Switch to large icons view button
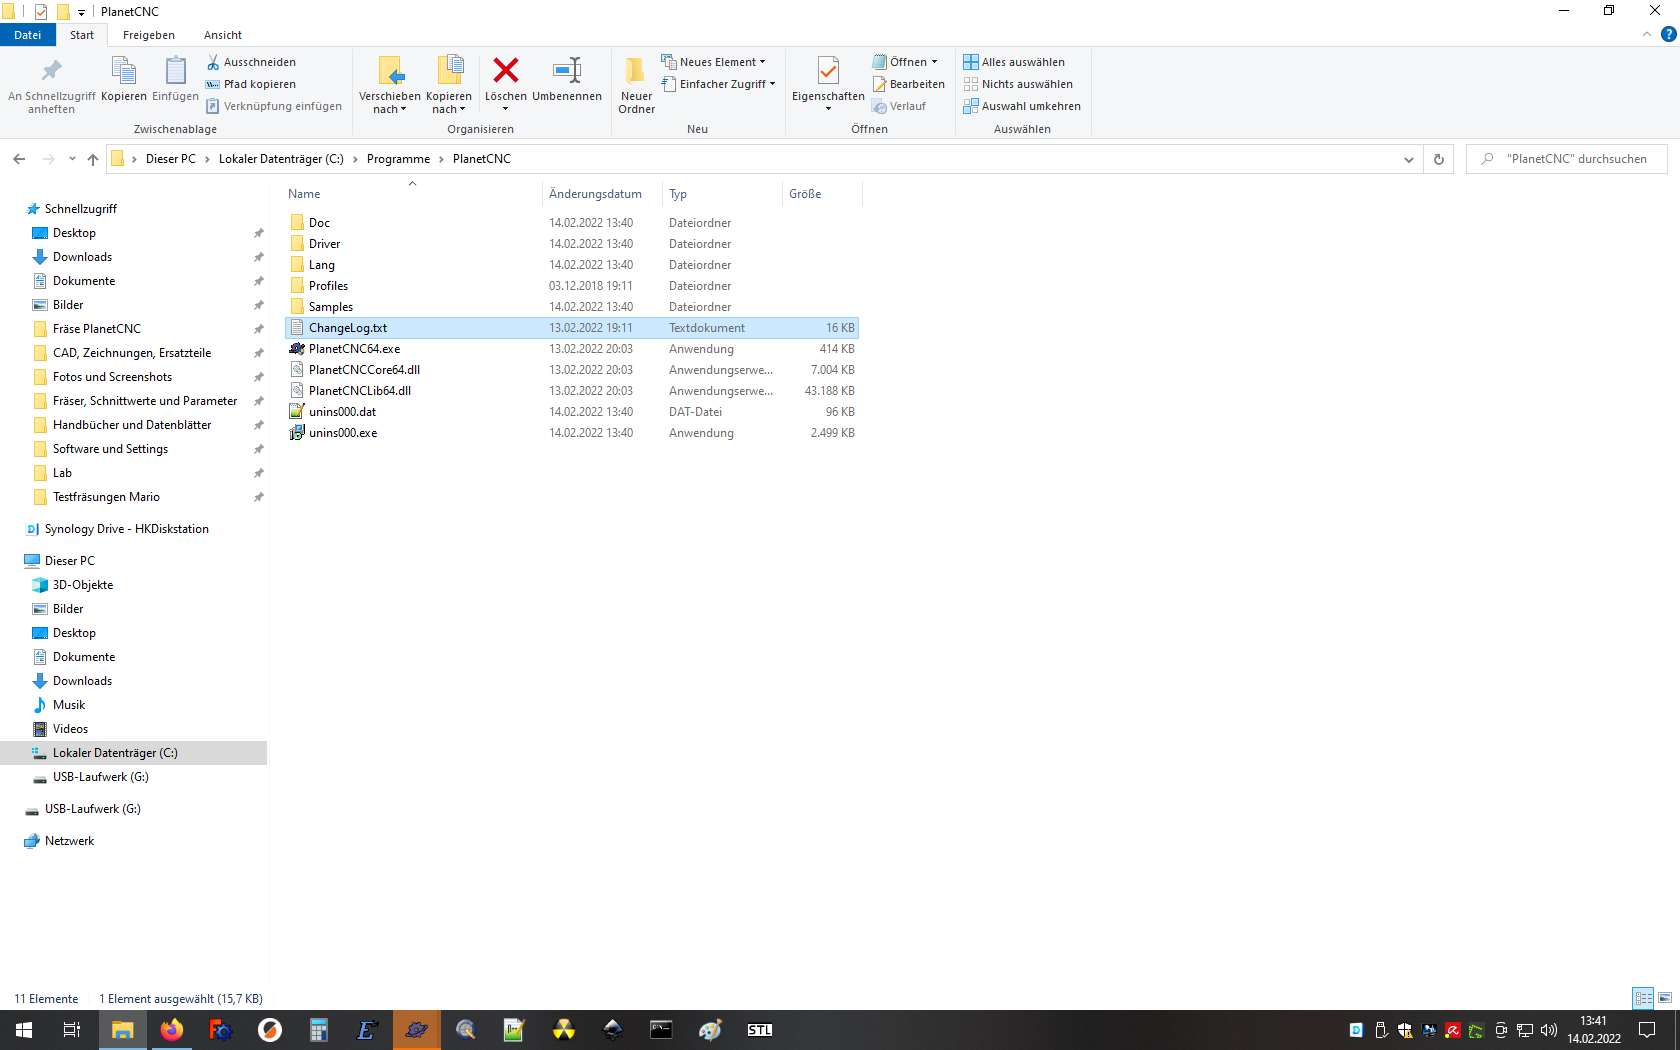 point(1665,998)
